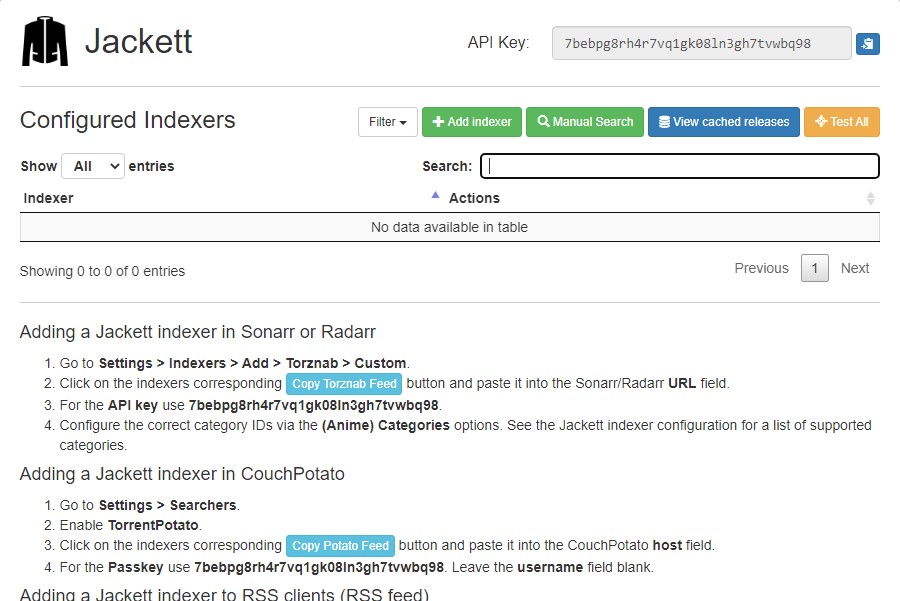The width and height of the screenshot is (900, 601).
Task: Click the API key in Sonarr step 3
Action: tap(314, 405)
